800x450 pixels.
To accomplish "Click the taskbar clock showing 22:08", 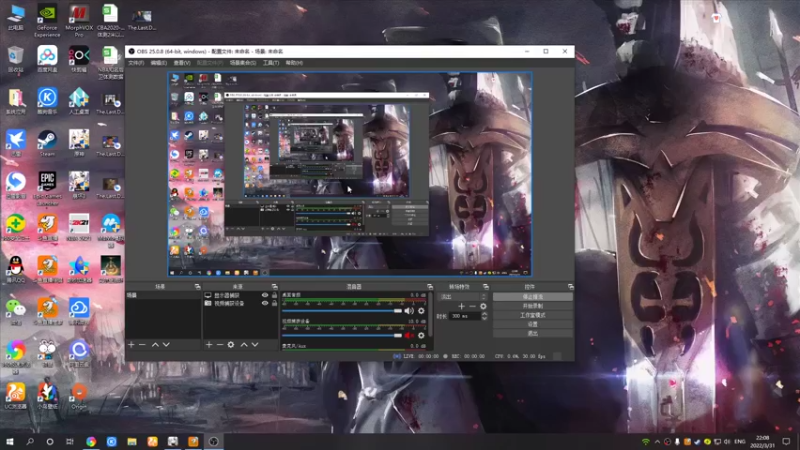I will (x=763, y=441).
